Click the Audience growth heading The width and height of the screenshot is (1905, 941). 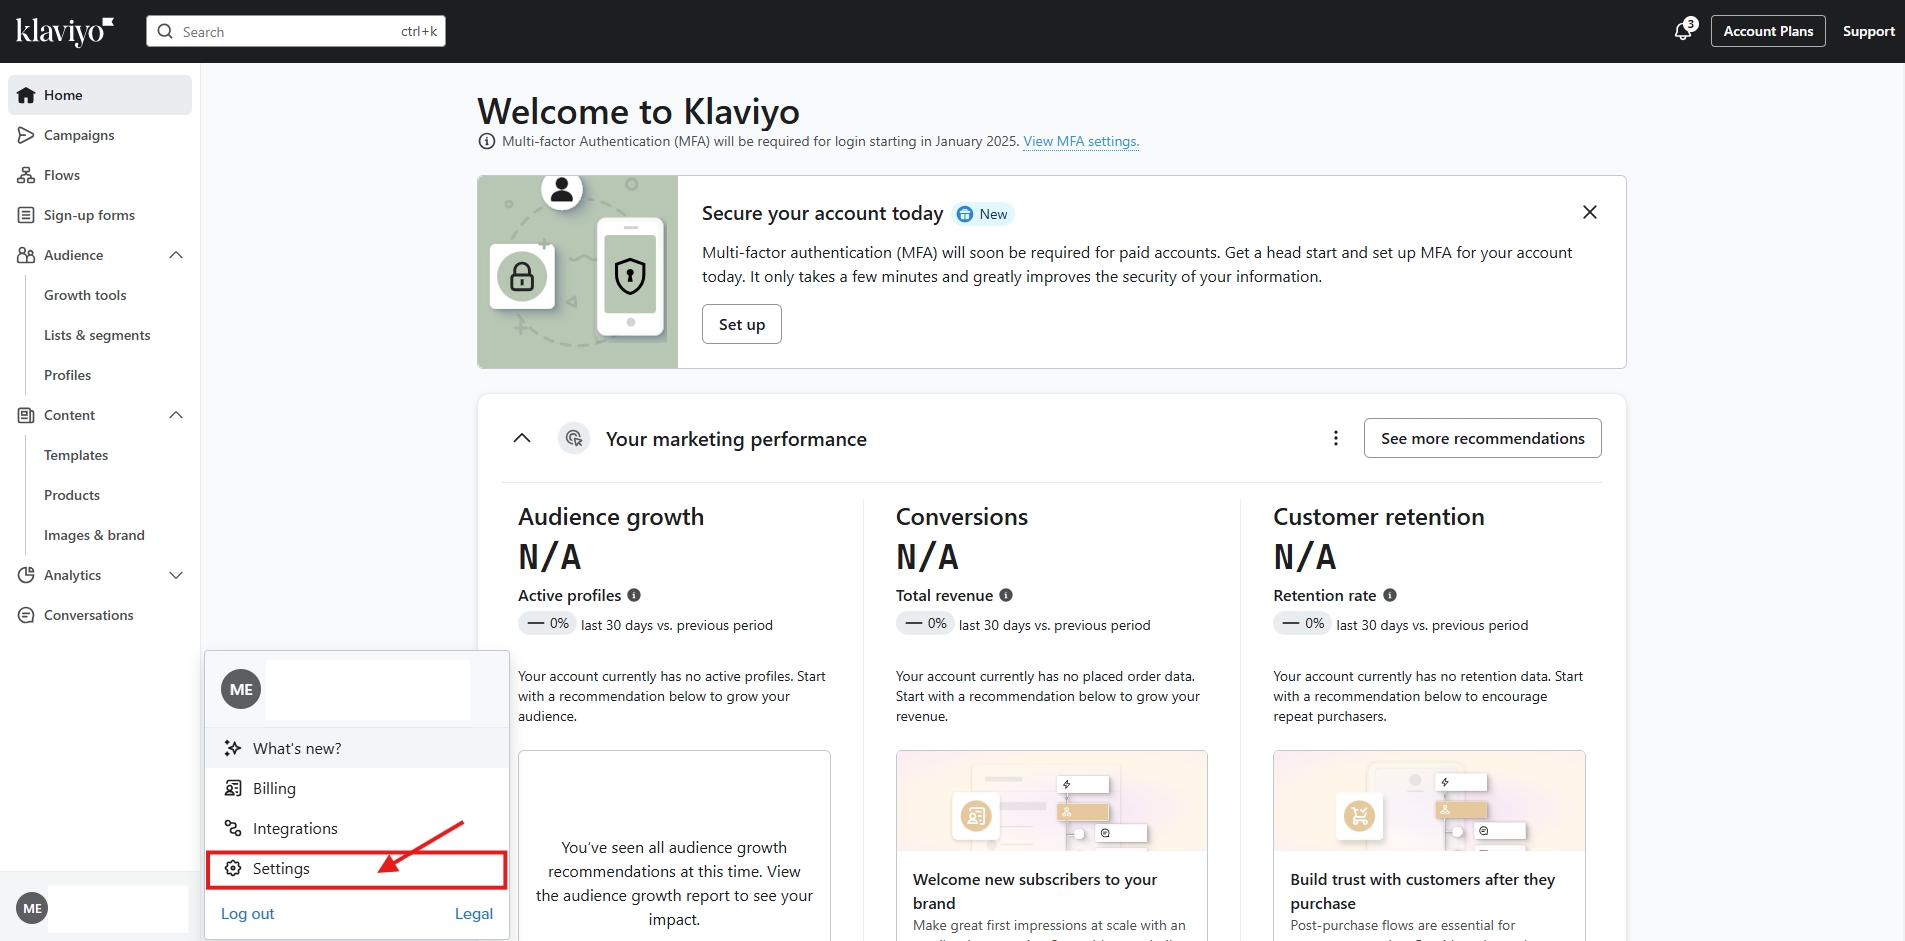(x=611, y=517)
